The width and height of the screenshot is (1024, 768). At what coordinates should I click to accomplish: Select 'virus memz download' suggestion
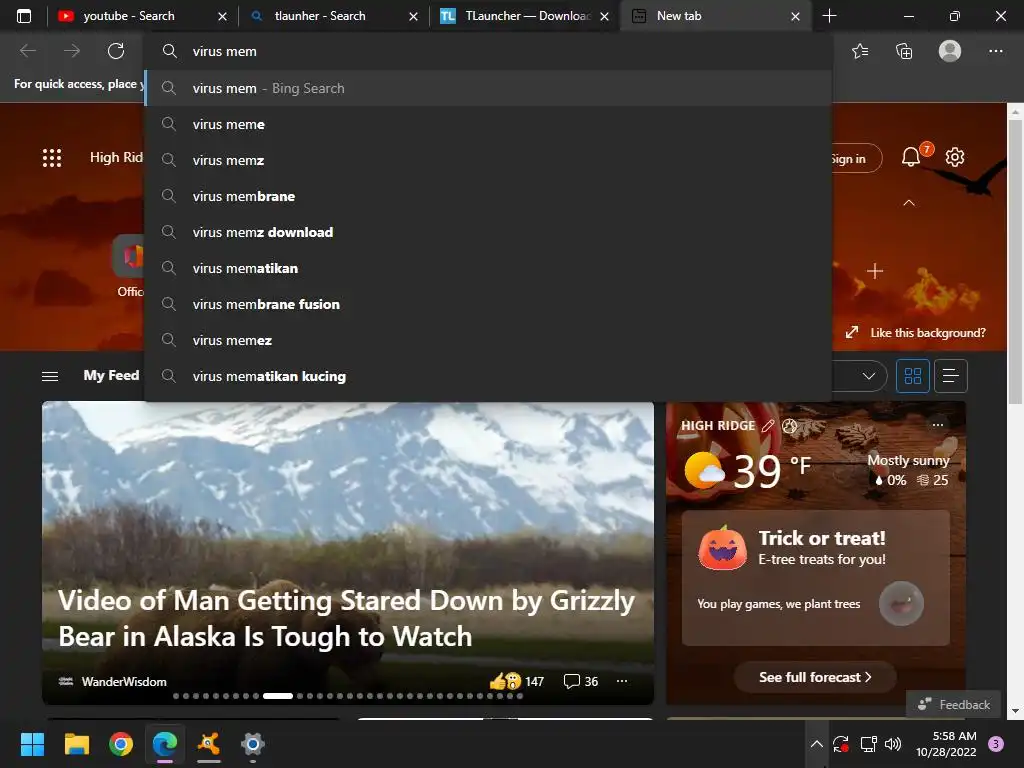tap(487, 232)
